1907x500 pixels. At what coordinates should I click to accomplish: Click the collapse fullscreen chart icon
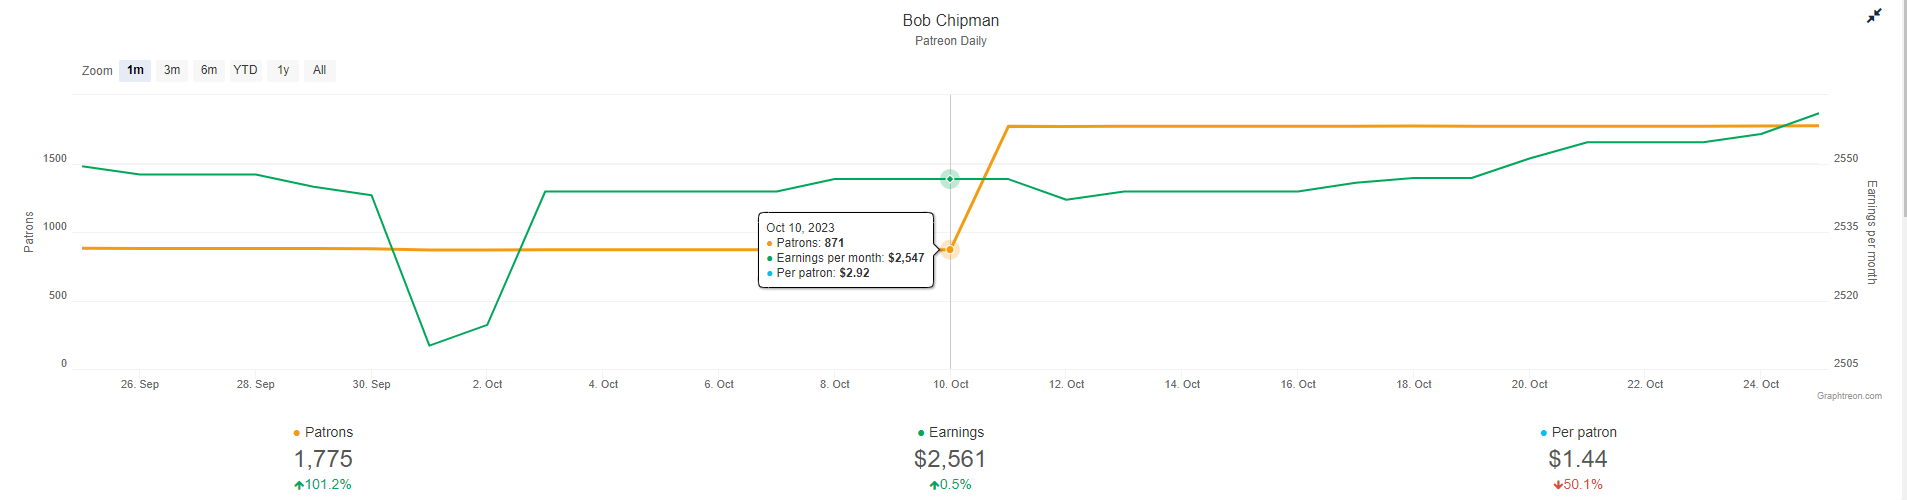[x=1874, y=16]
